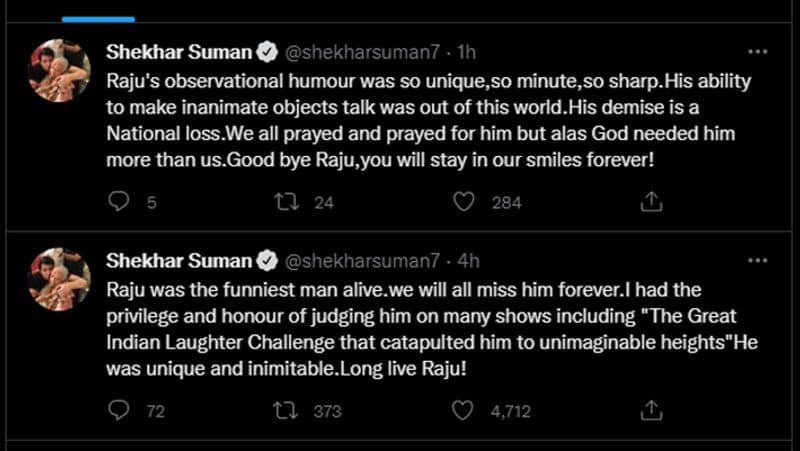Like the tweet with 4,712 likes

click(463, 410)
